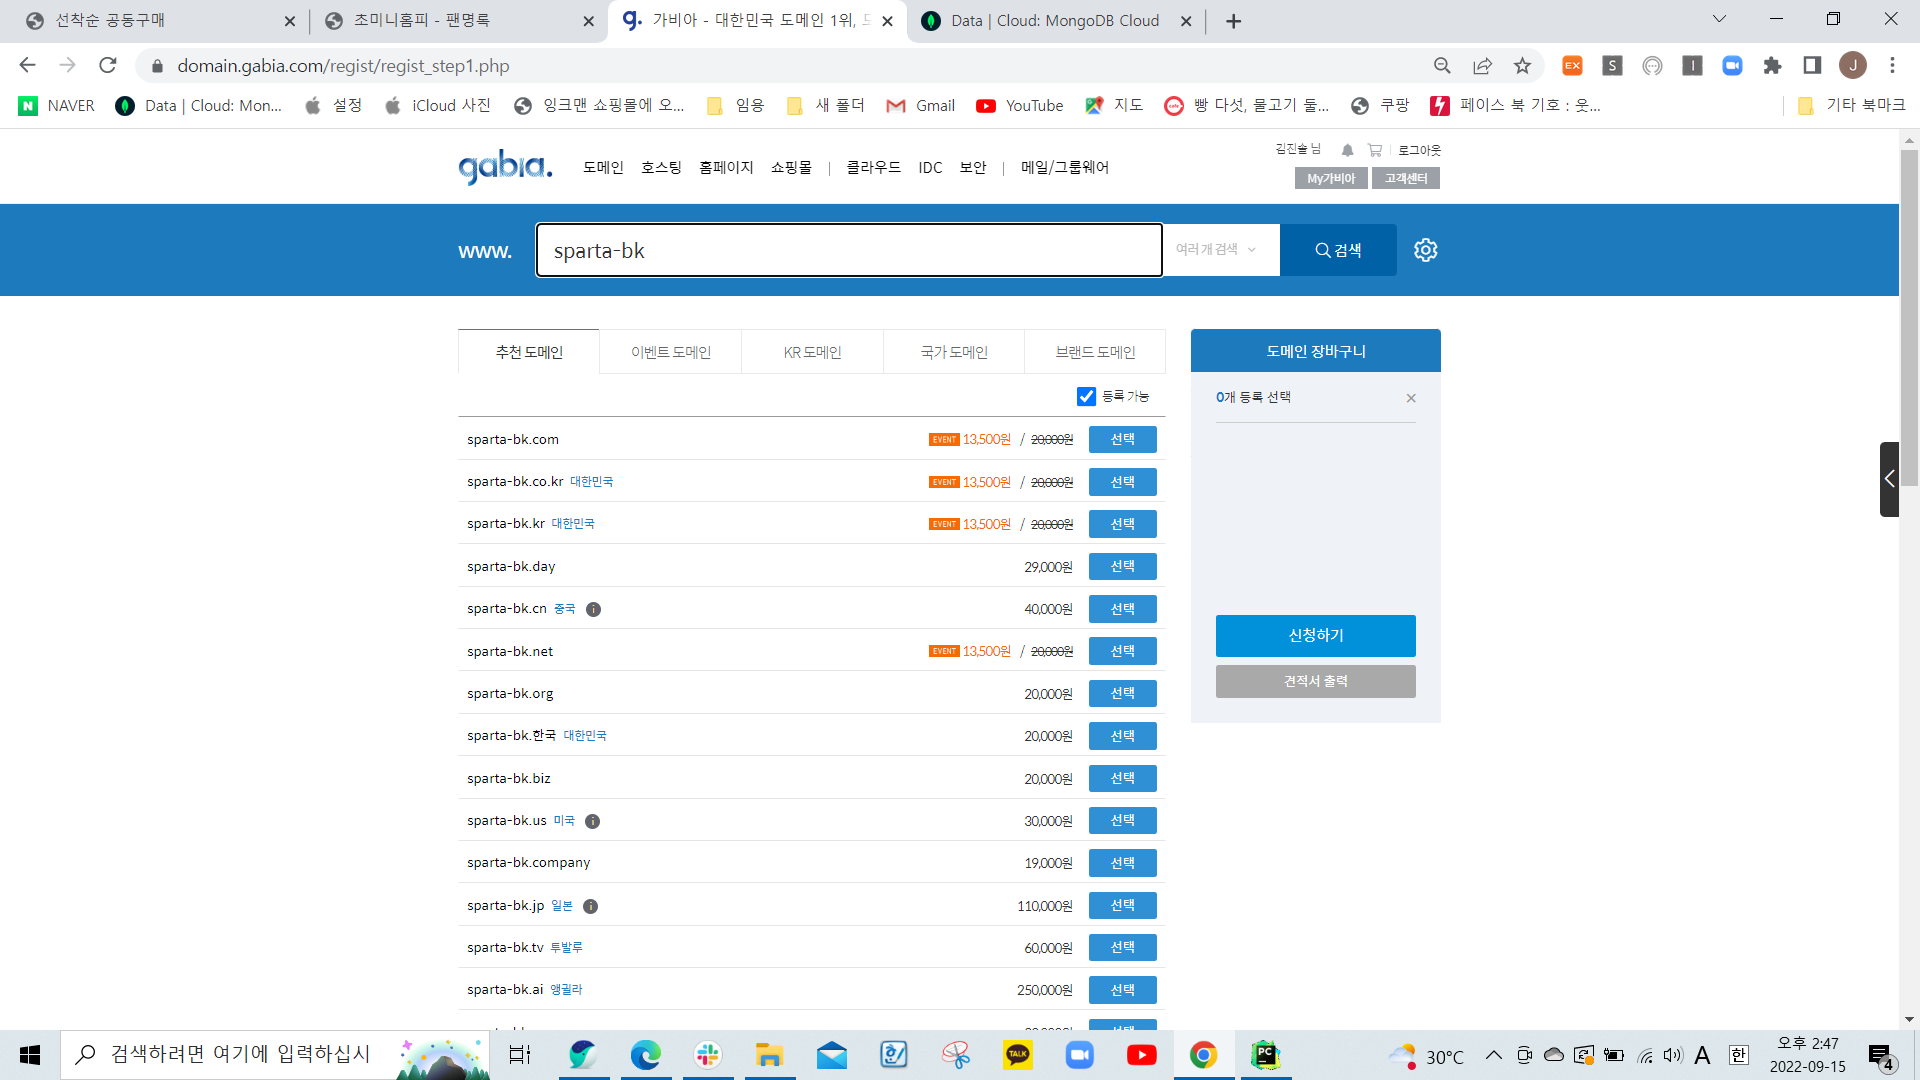Select sparta-bk.co.kr with 선택 button
This screenshot has width=1920, height=1080.
tap(1122, 482)
